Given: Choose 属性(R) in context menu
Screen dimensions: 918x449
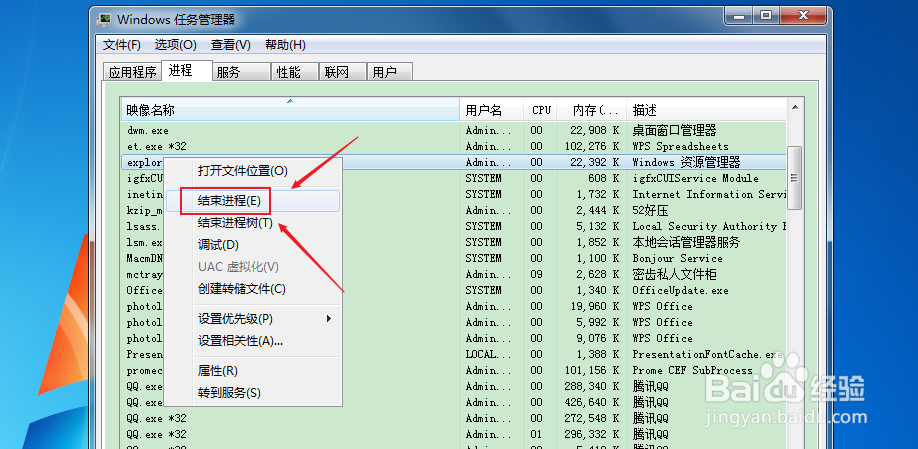Looking at the screenshot, I should 253,371.
